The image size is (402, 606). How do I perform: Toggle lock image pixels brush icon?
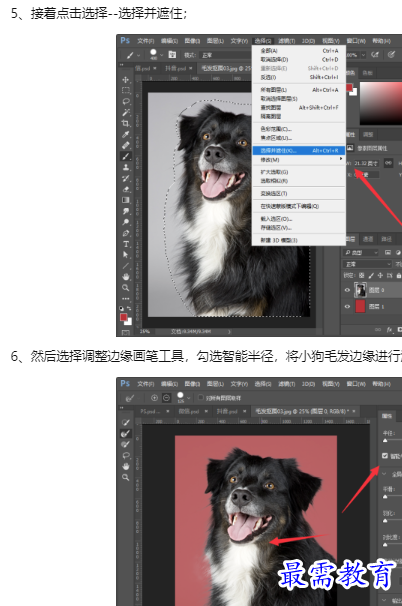coord(371,276)
